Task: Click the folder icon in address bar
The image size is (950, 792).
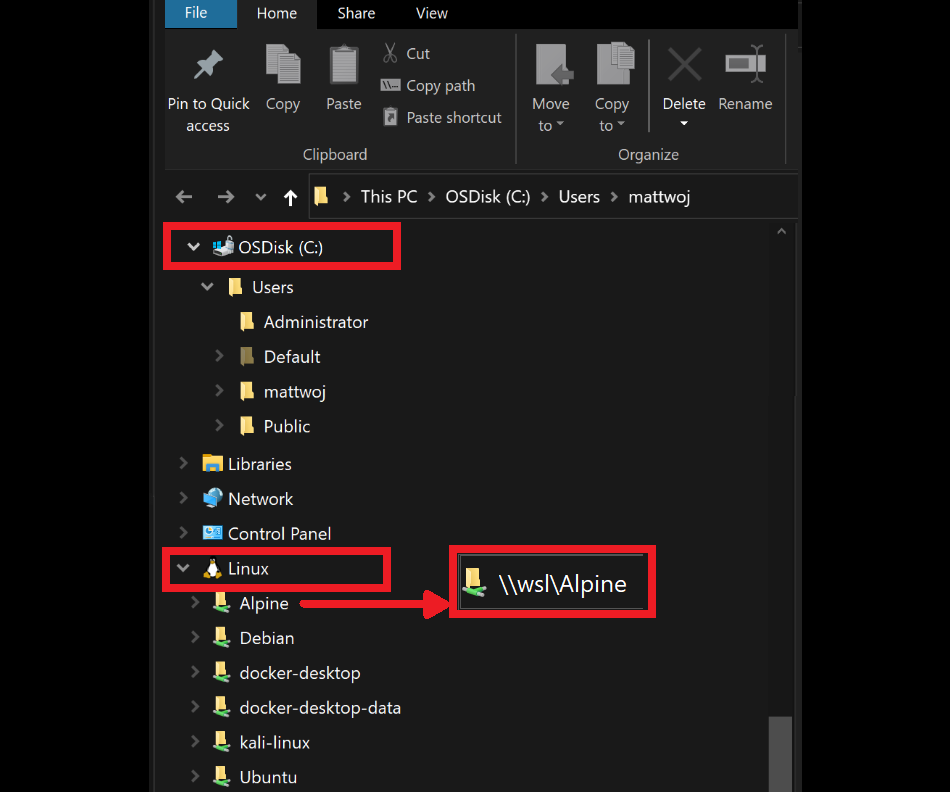Action: 321,196
